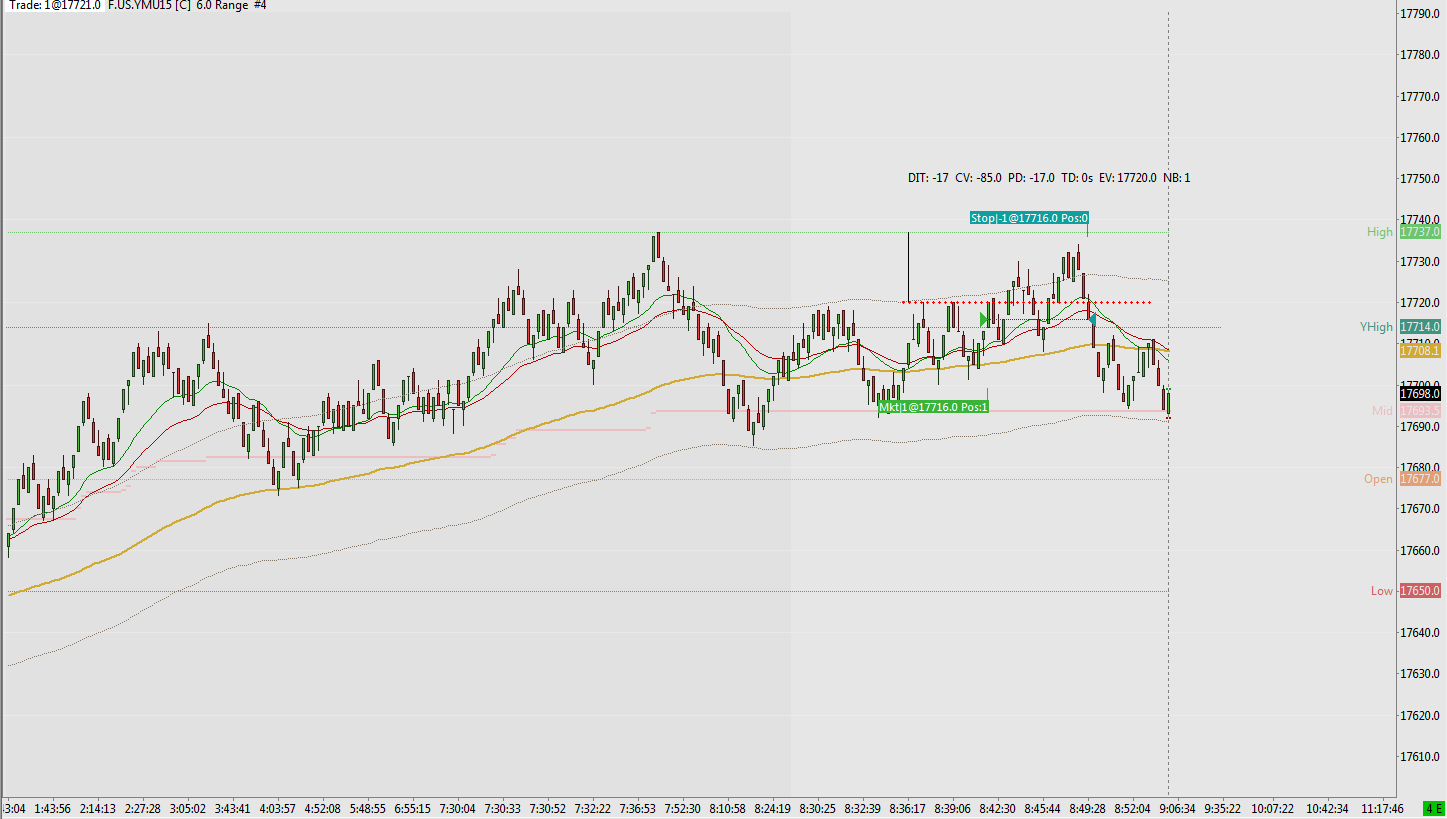Click the Open 17677.0 price tag
Image resolution: width=1447 pixels, height=819 pixels.
pos(1421,479)
